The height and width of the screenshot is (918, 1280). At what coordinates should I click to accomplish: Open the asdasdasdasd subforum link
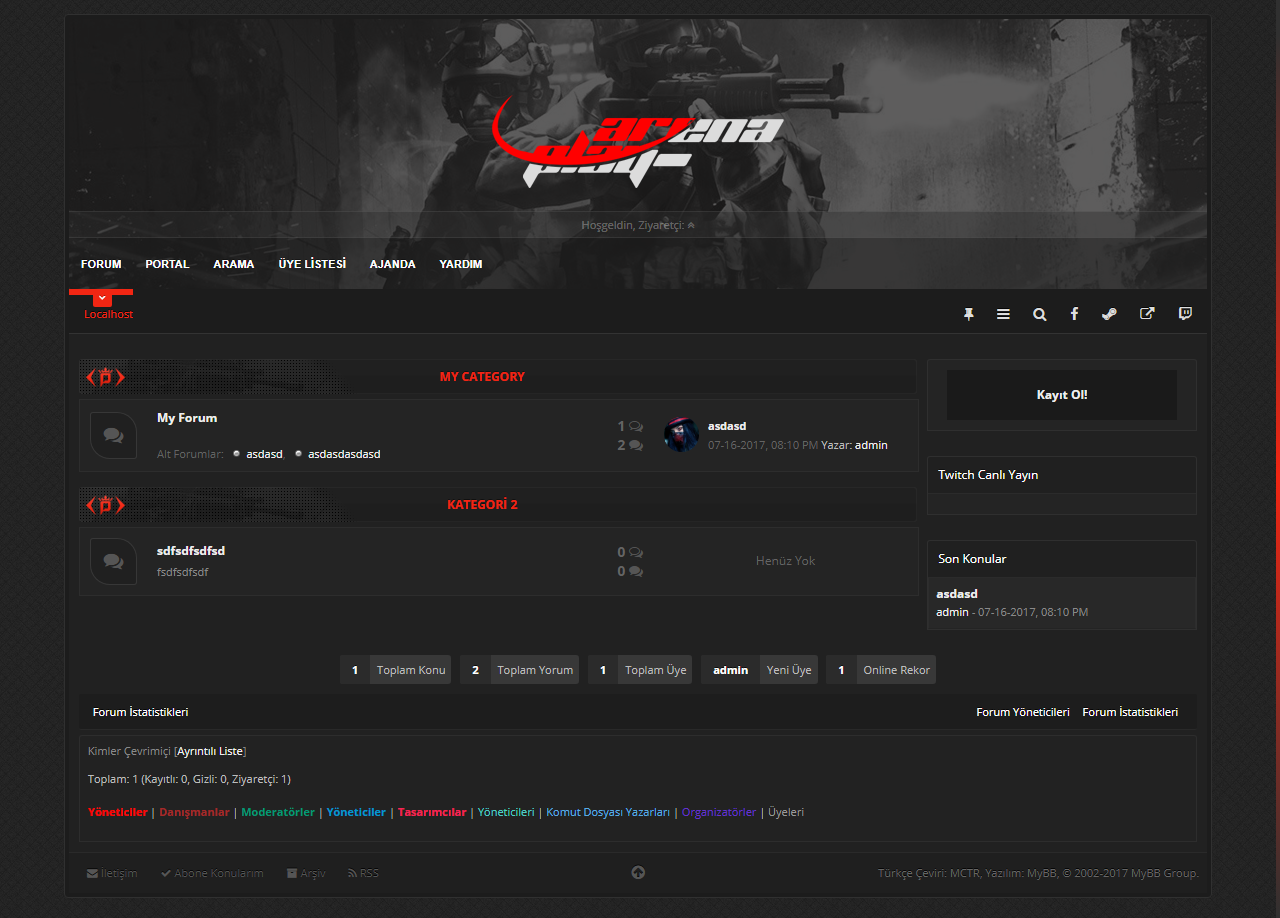pyautogui.click(x=344, y=454)
